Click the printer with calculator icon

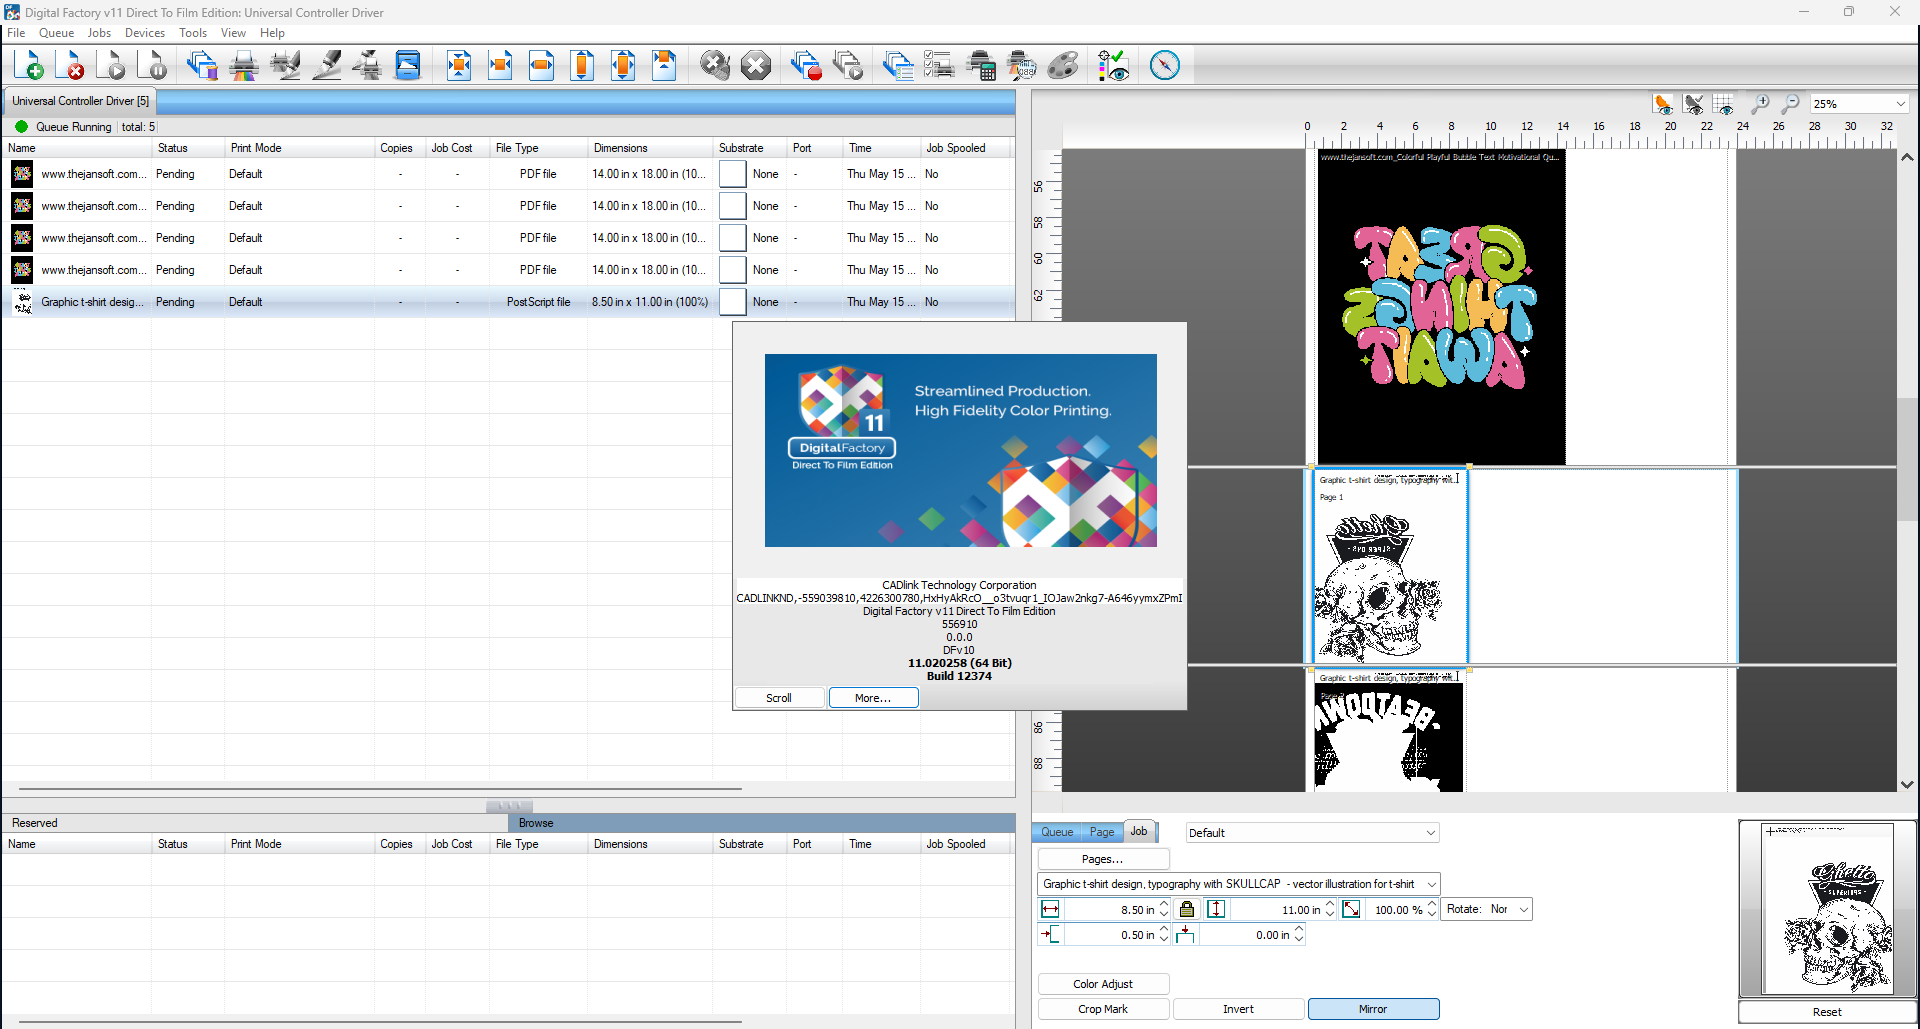[981, 65]
